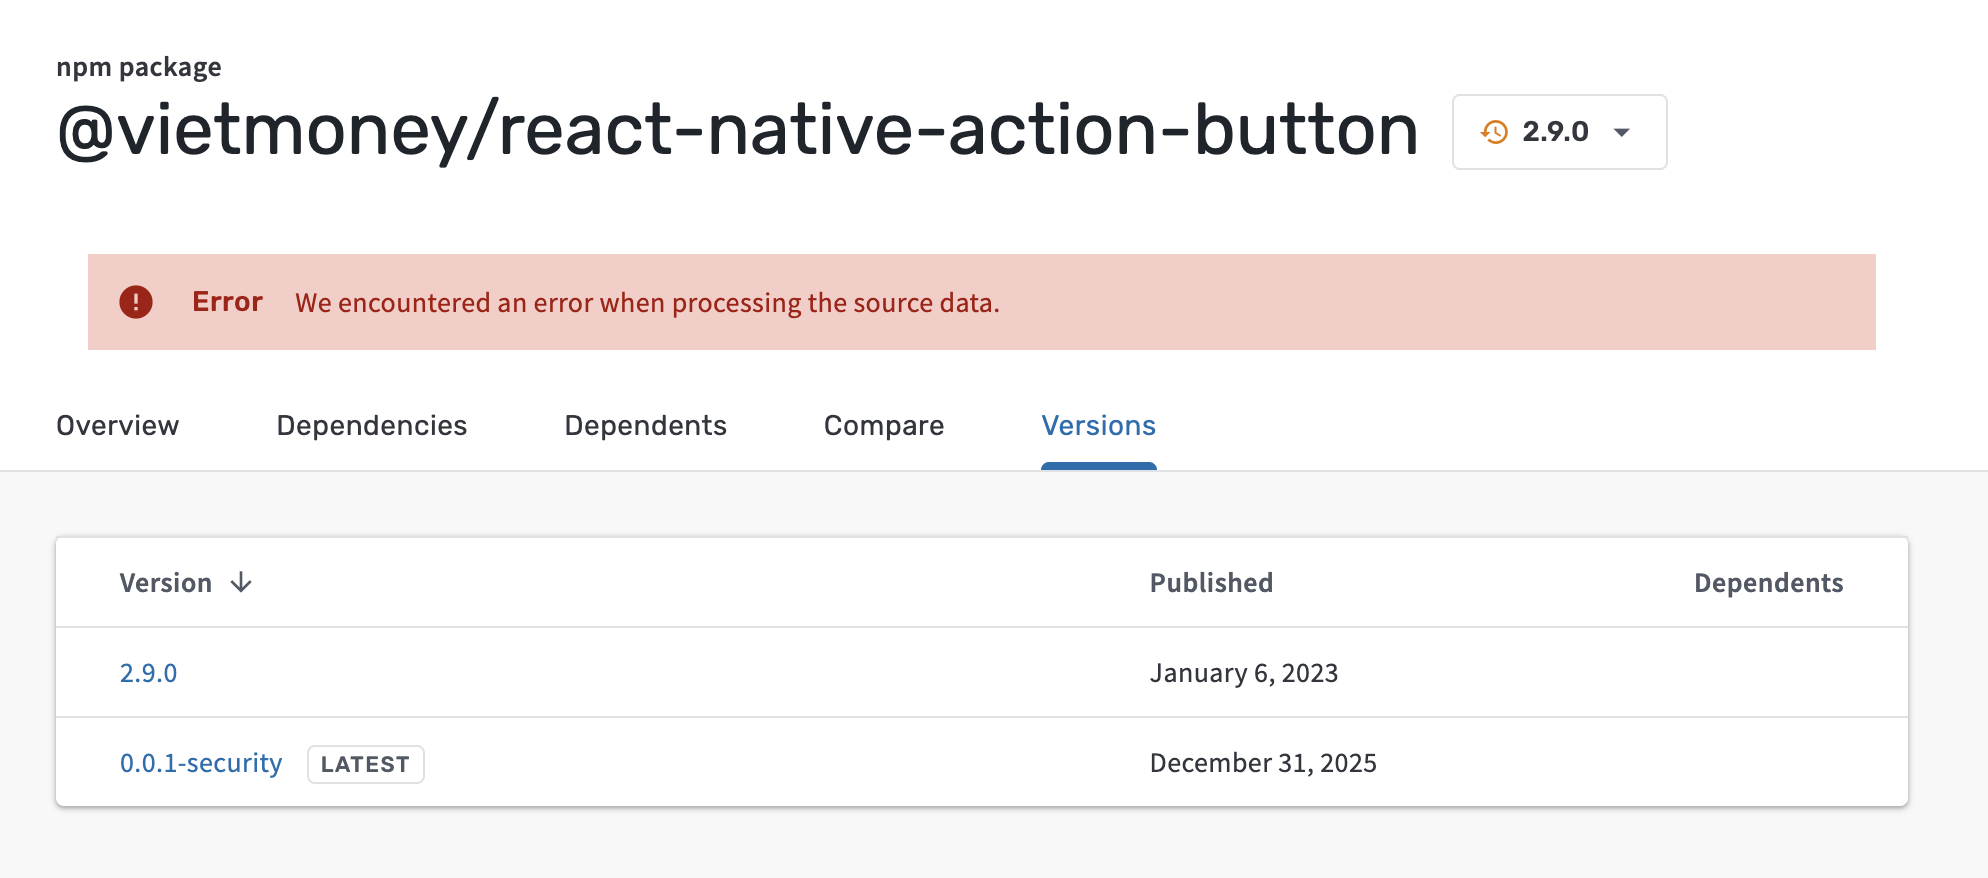Open the 0.0.1-security version link

click(201, 763)
